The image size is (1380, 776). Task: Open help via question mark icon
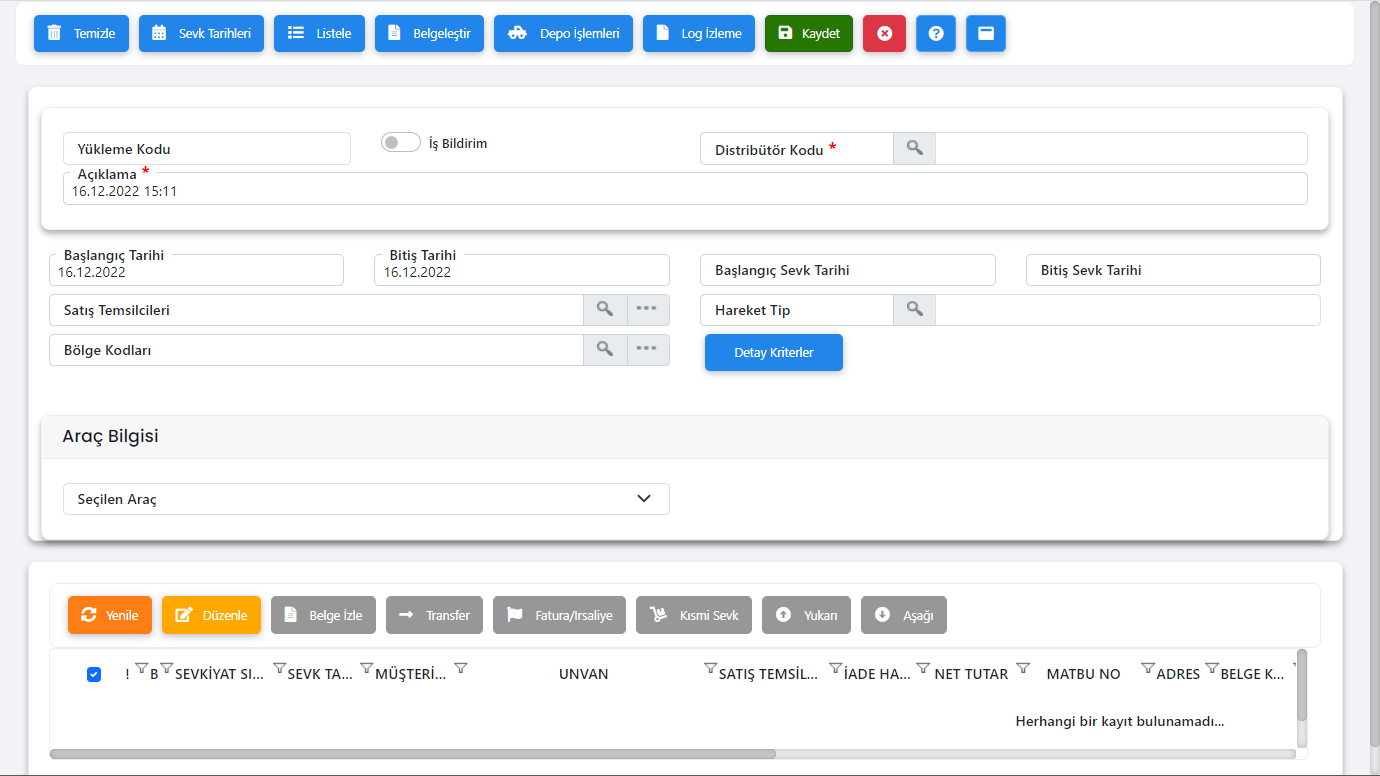pyautogui.click(x=936, y=33)
